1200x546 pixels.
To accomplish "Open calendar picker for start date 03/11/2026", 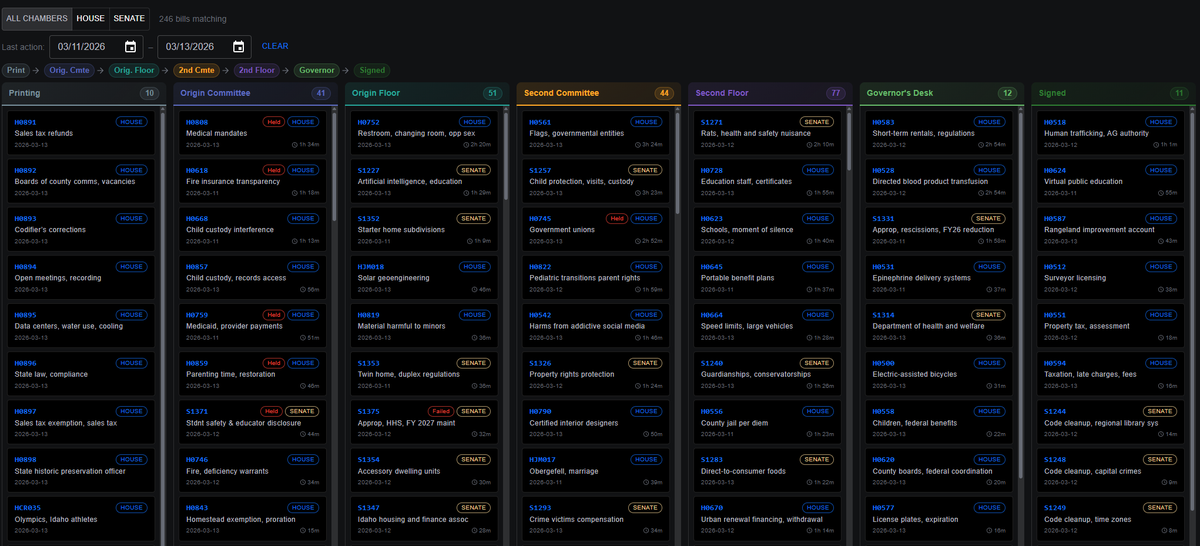I will pyautogui.click(x=130, y=46).
